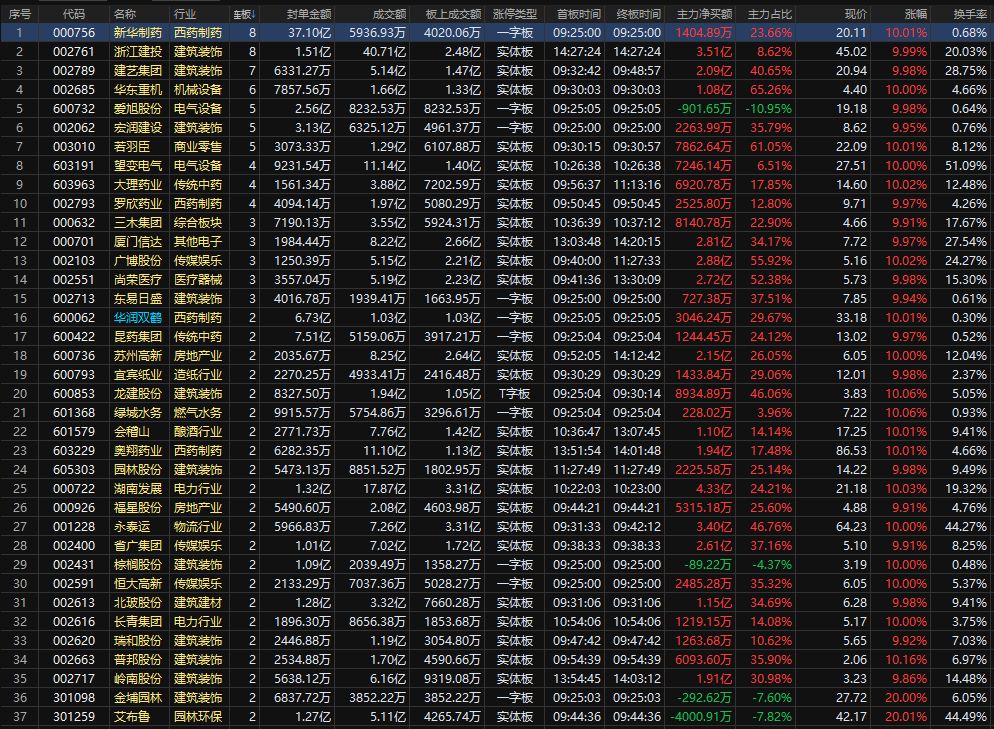Select stock 绿城水务
The width and height of the screenshot is (994, 729).
(138, 413)
